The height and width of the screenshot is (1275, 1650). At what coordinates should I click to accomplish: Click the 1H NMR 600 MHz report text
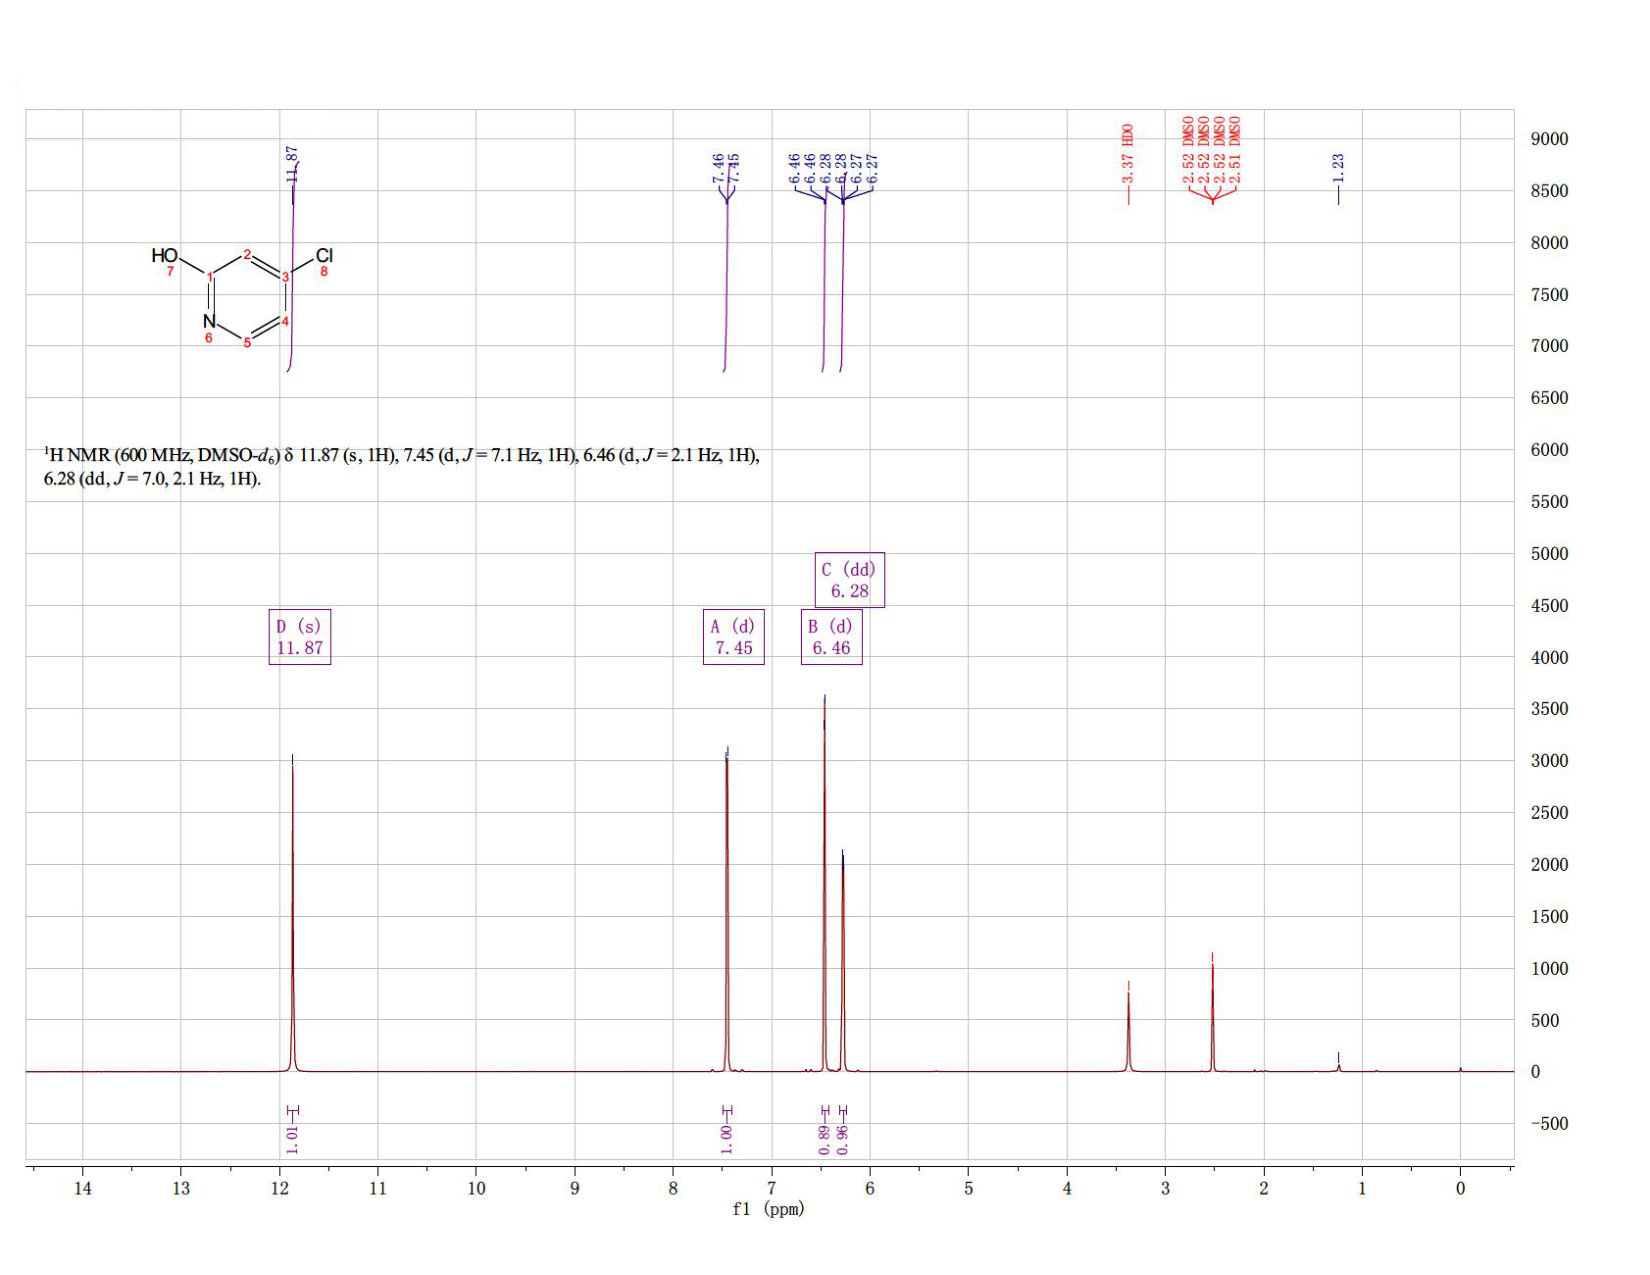(x=401, y=467)
